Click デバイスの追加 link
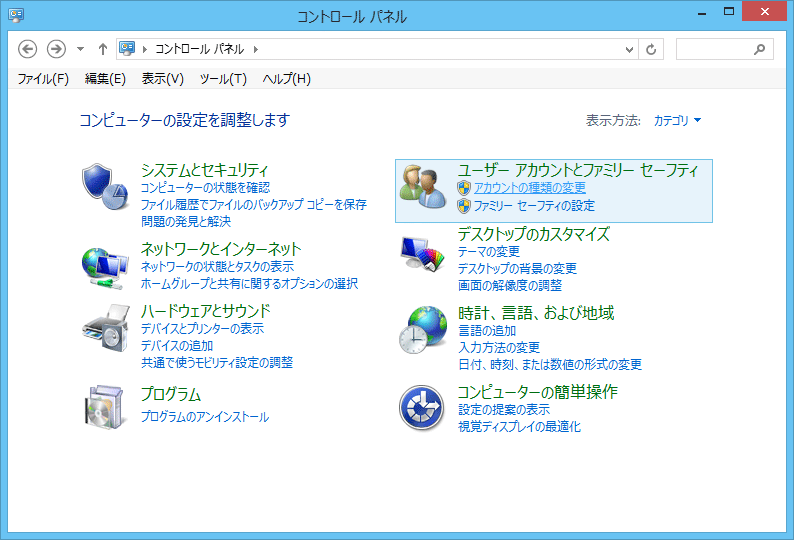 177,345
